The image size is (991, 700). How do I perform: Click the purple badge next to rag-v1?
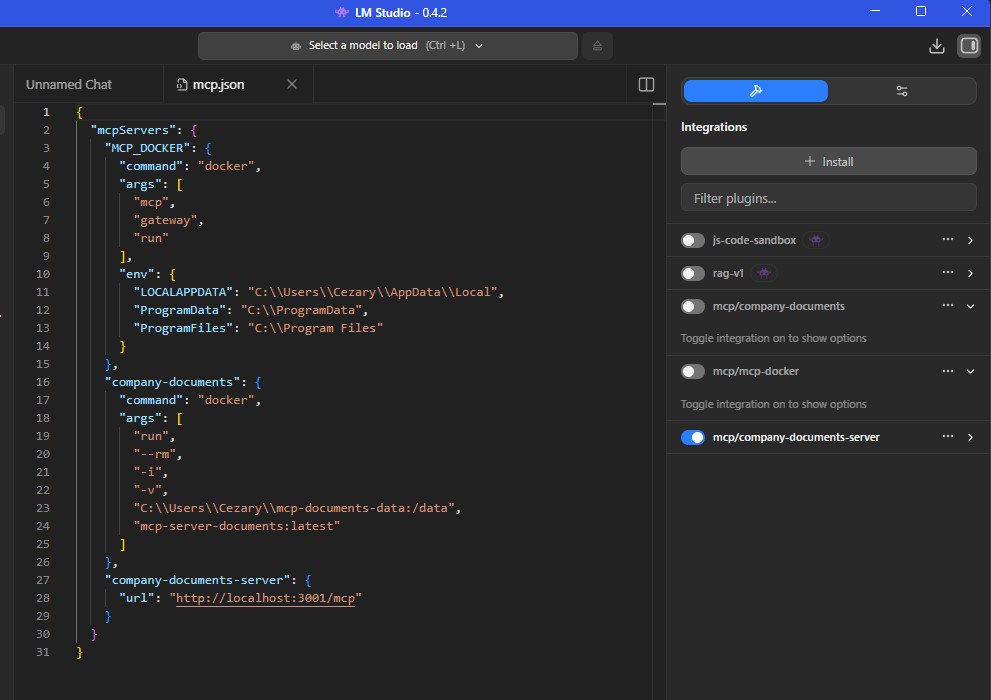pos(764,273)
